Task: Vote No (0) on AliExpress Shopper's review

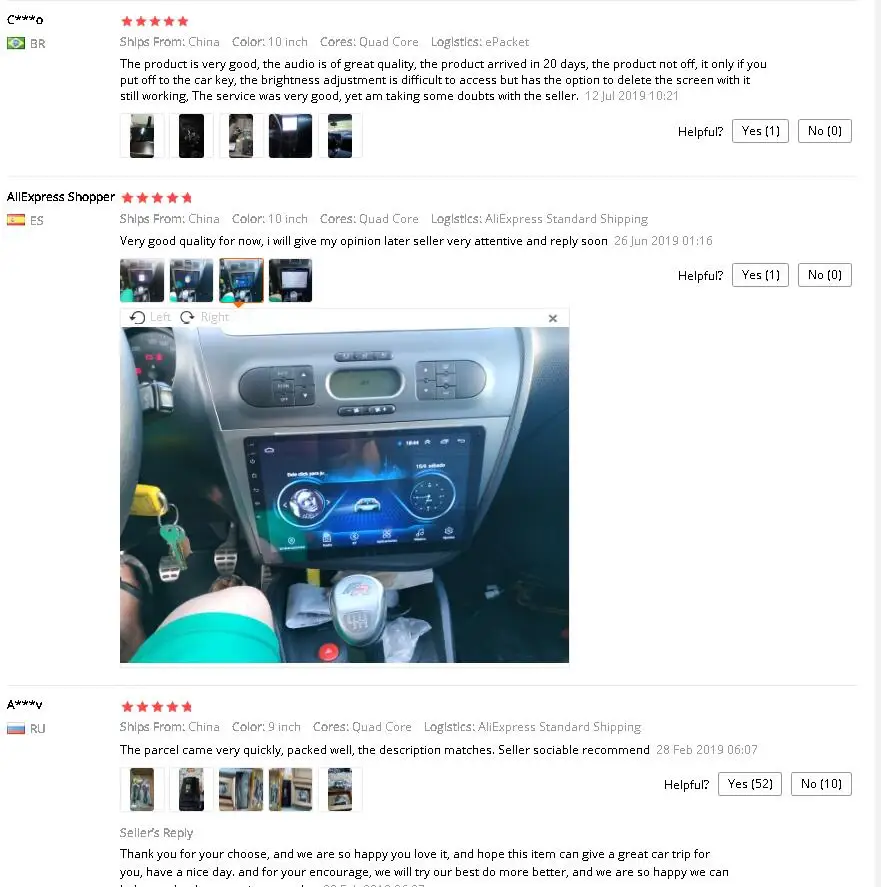Action: click(824, 275)
